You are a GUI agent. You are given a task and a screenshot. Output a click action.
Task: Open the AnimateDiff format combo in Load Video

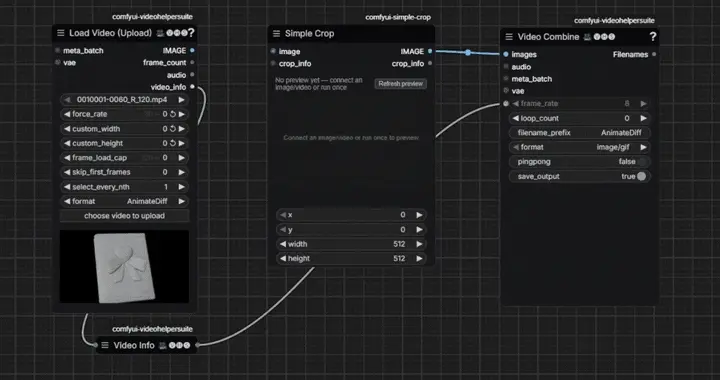[x=124, y=201]
